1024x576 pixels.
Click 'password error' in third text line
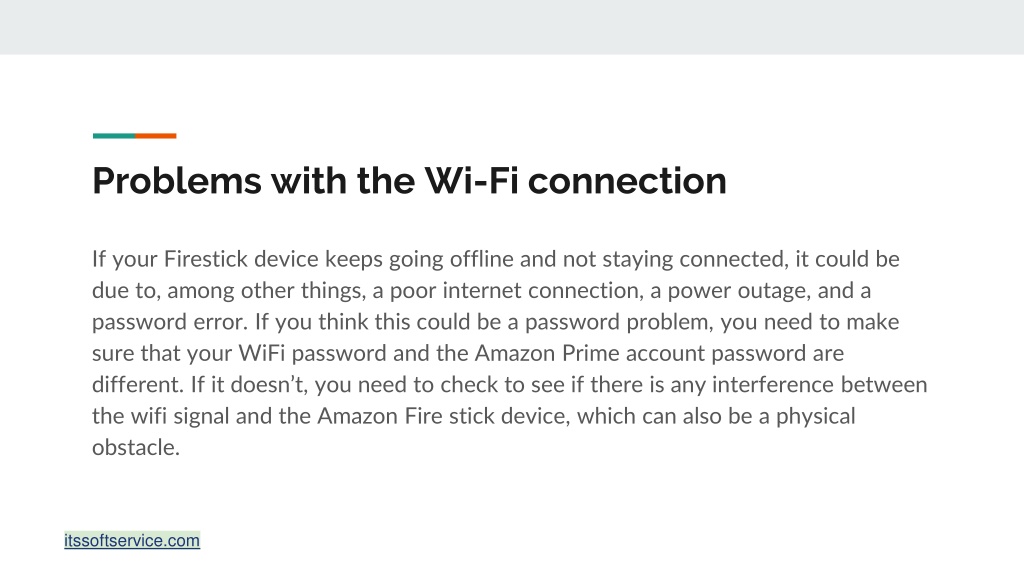click(x=168, y=323)
